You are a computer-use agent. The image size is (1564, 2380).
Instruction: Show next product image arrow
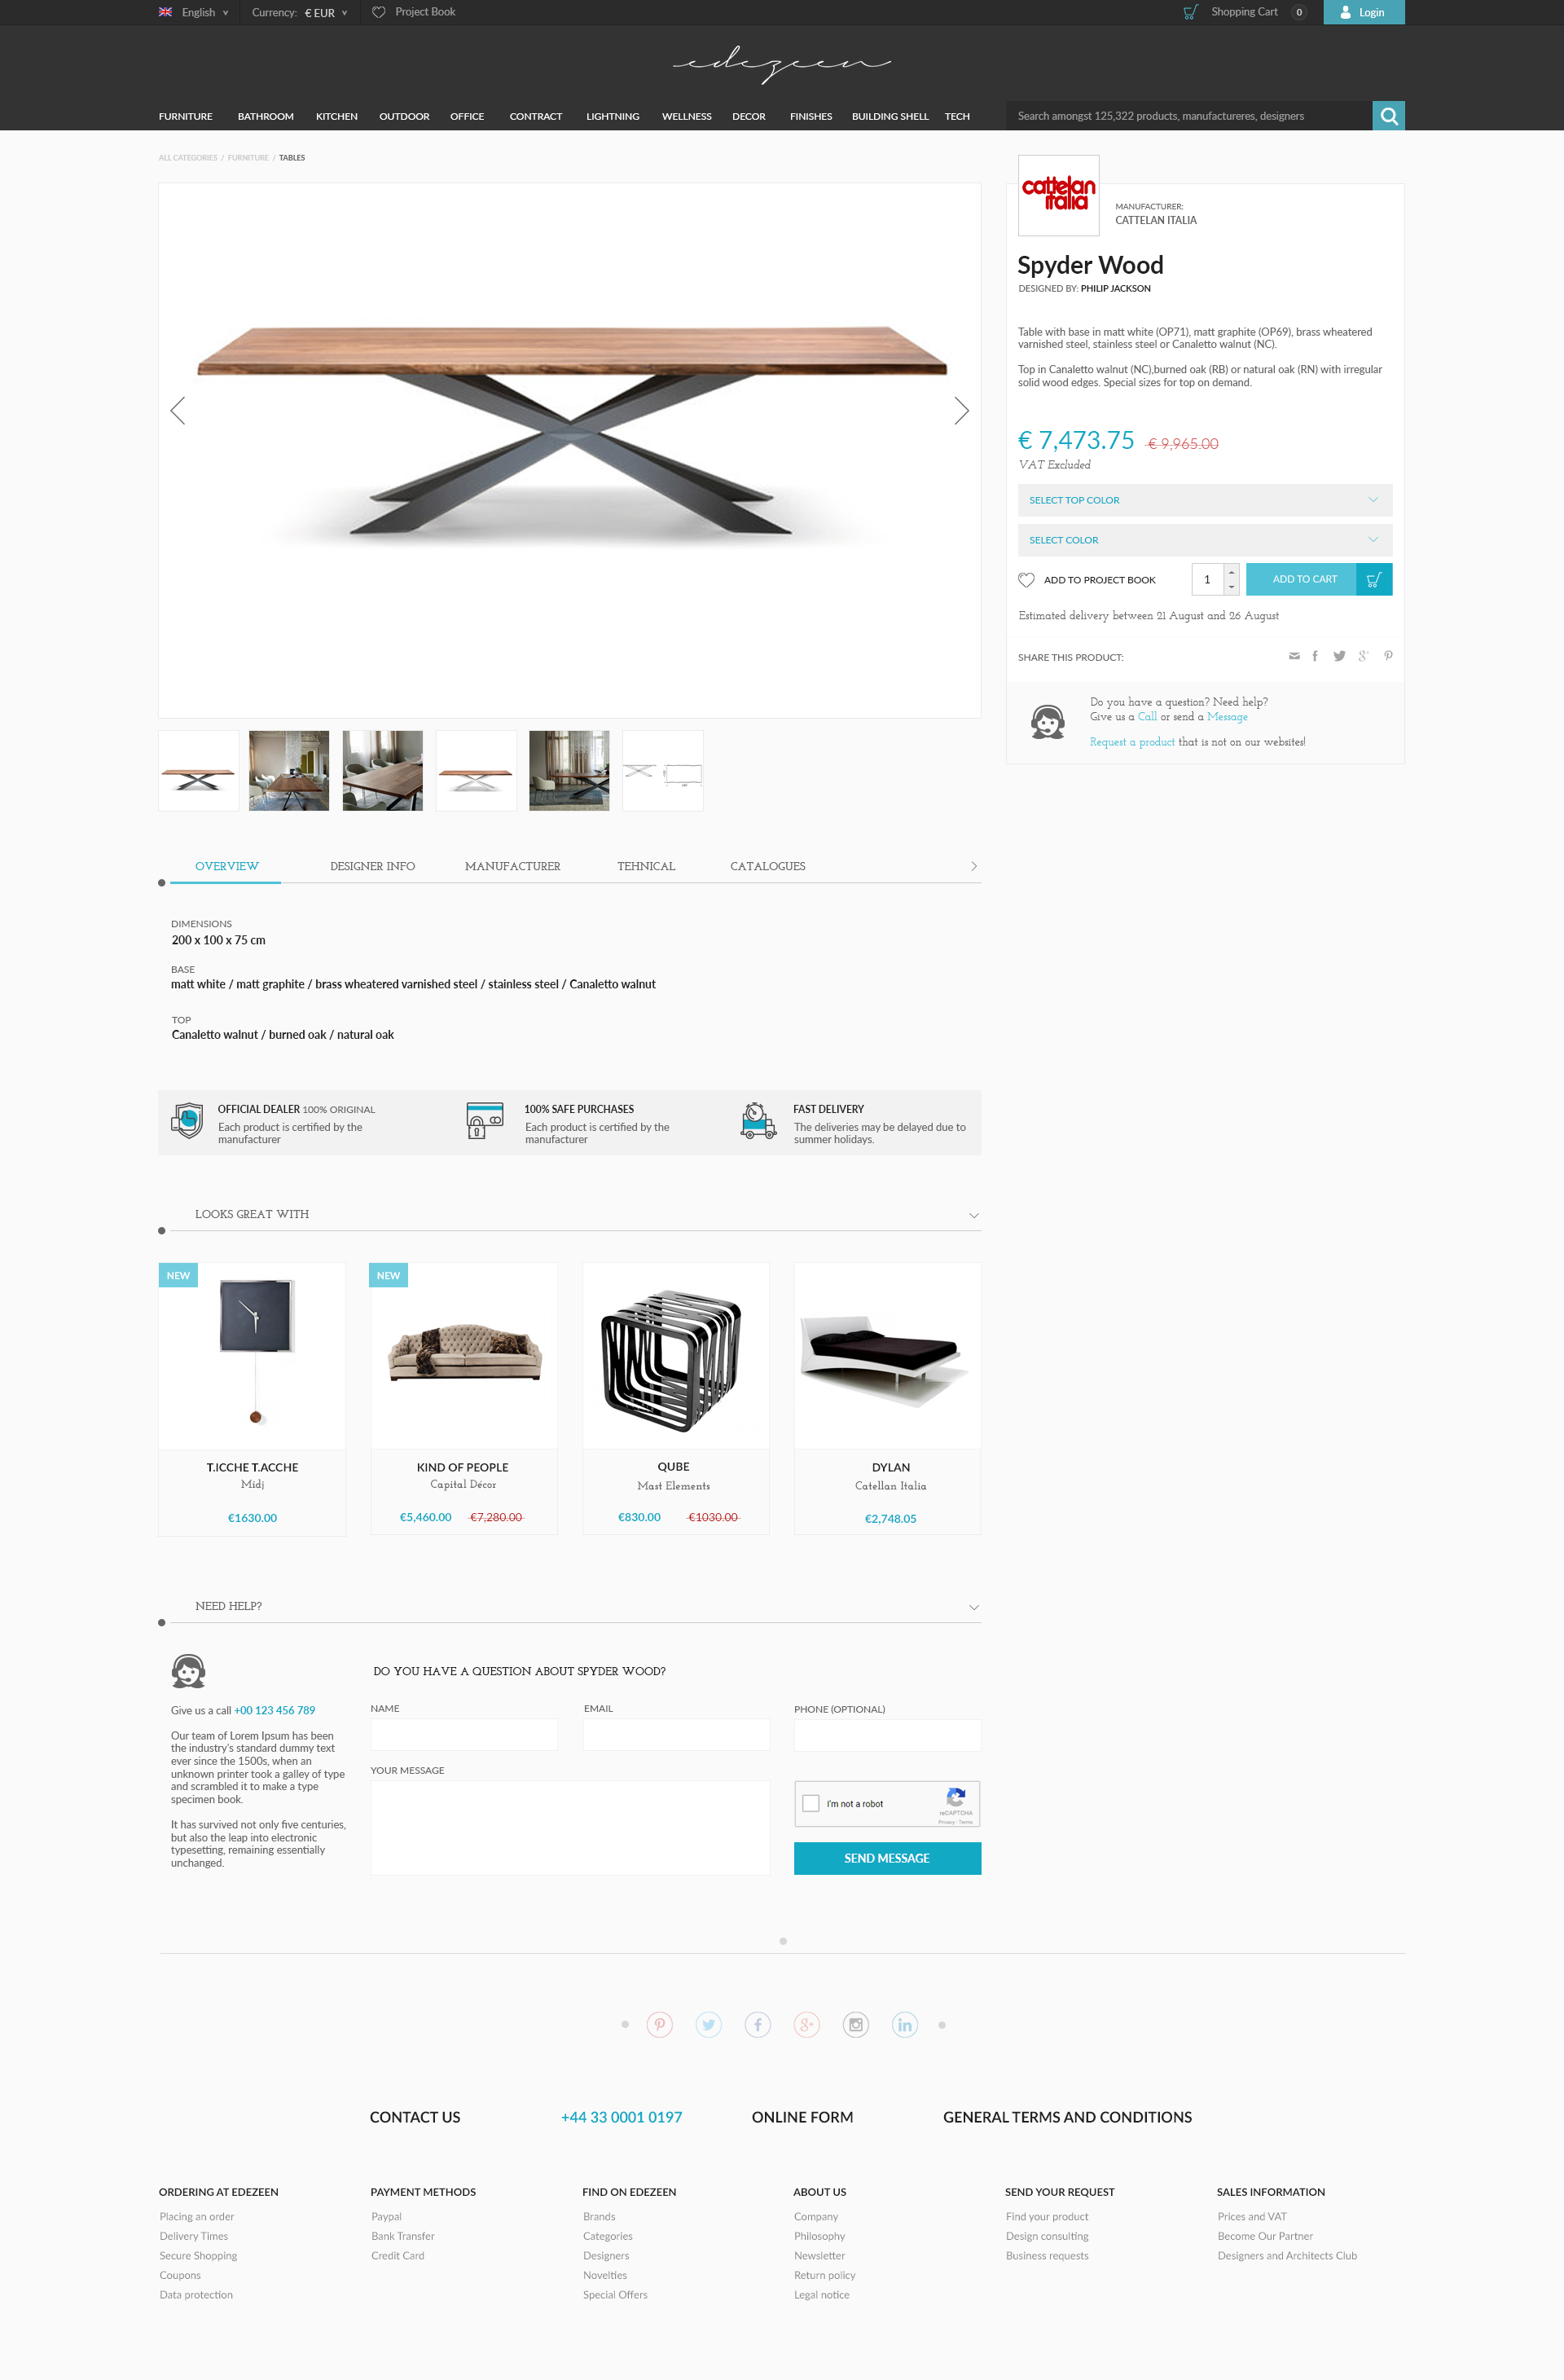point(961,411)
